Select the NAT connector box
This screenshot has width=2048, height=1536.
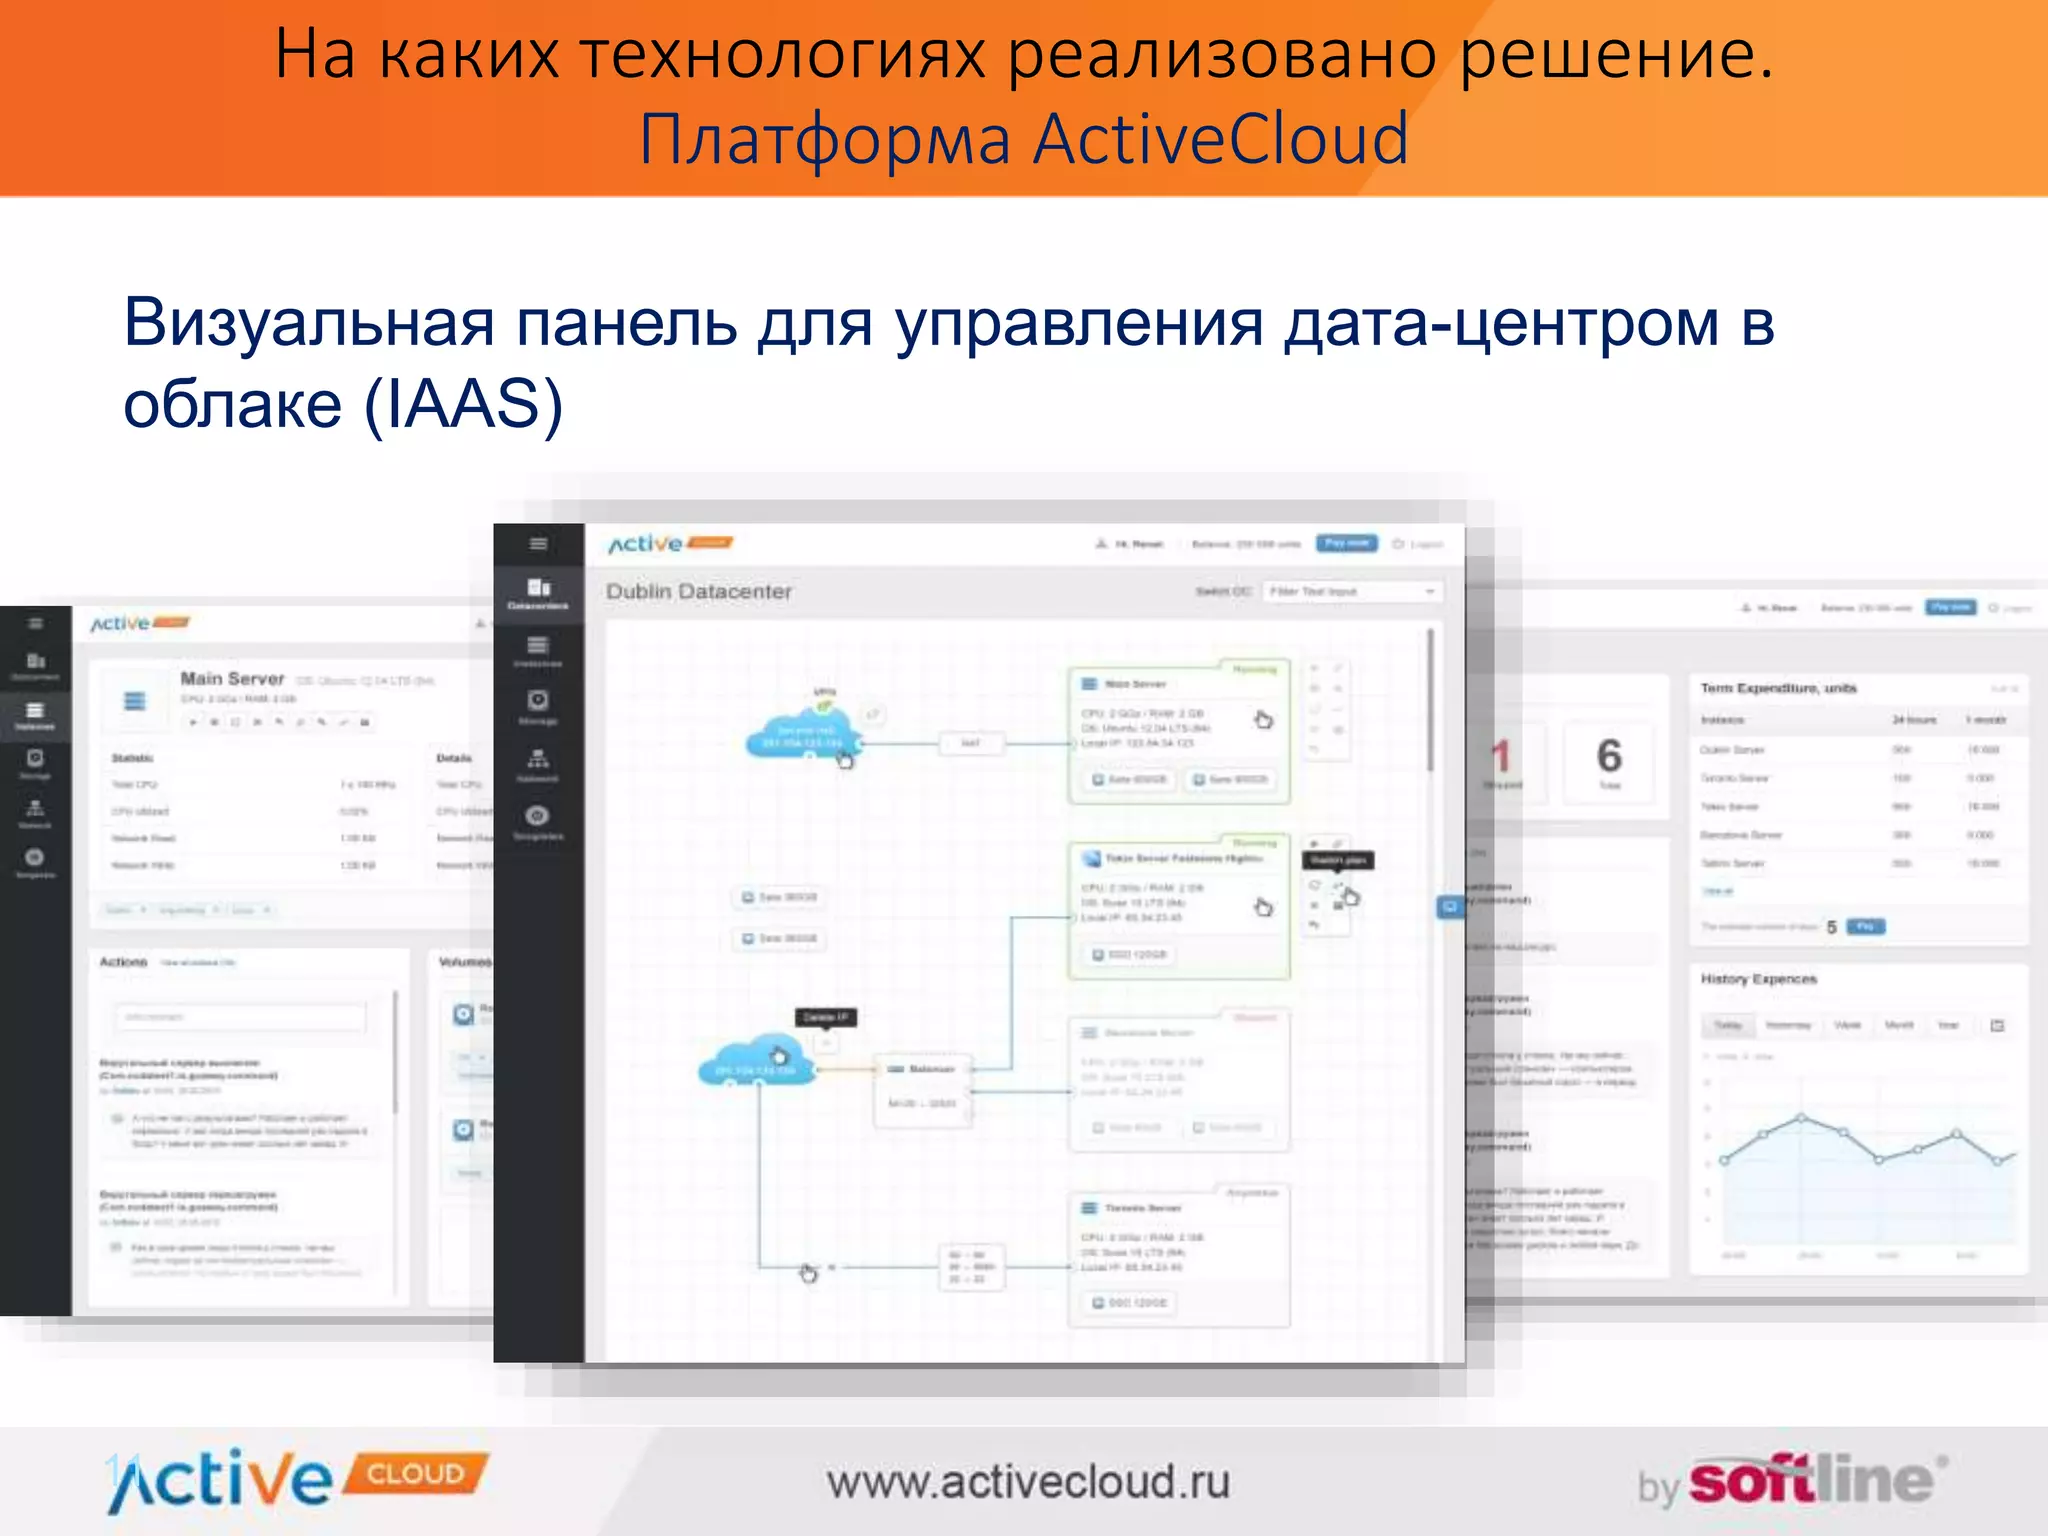[x=970, y=743]
